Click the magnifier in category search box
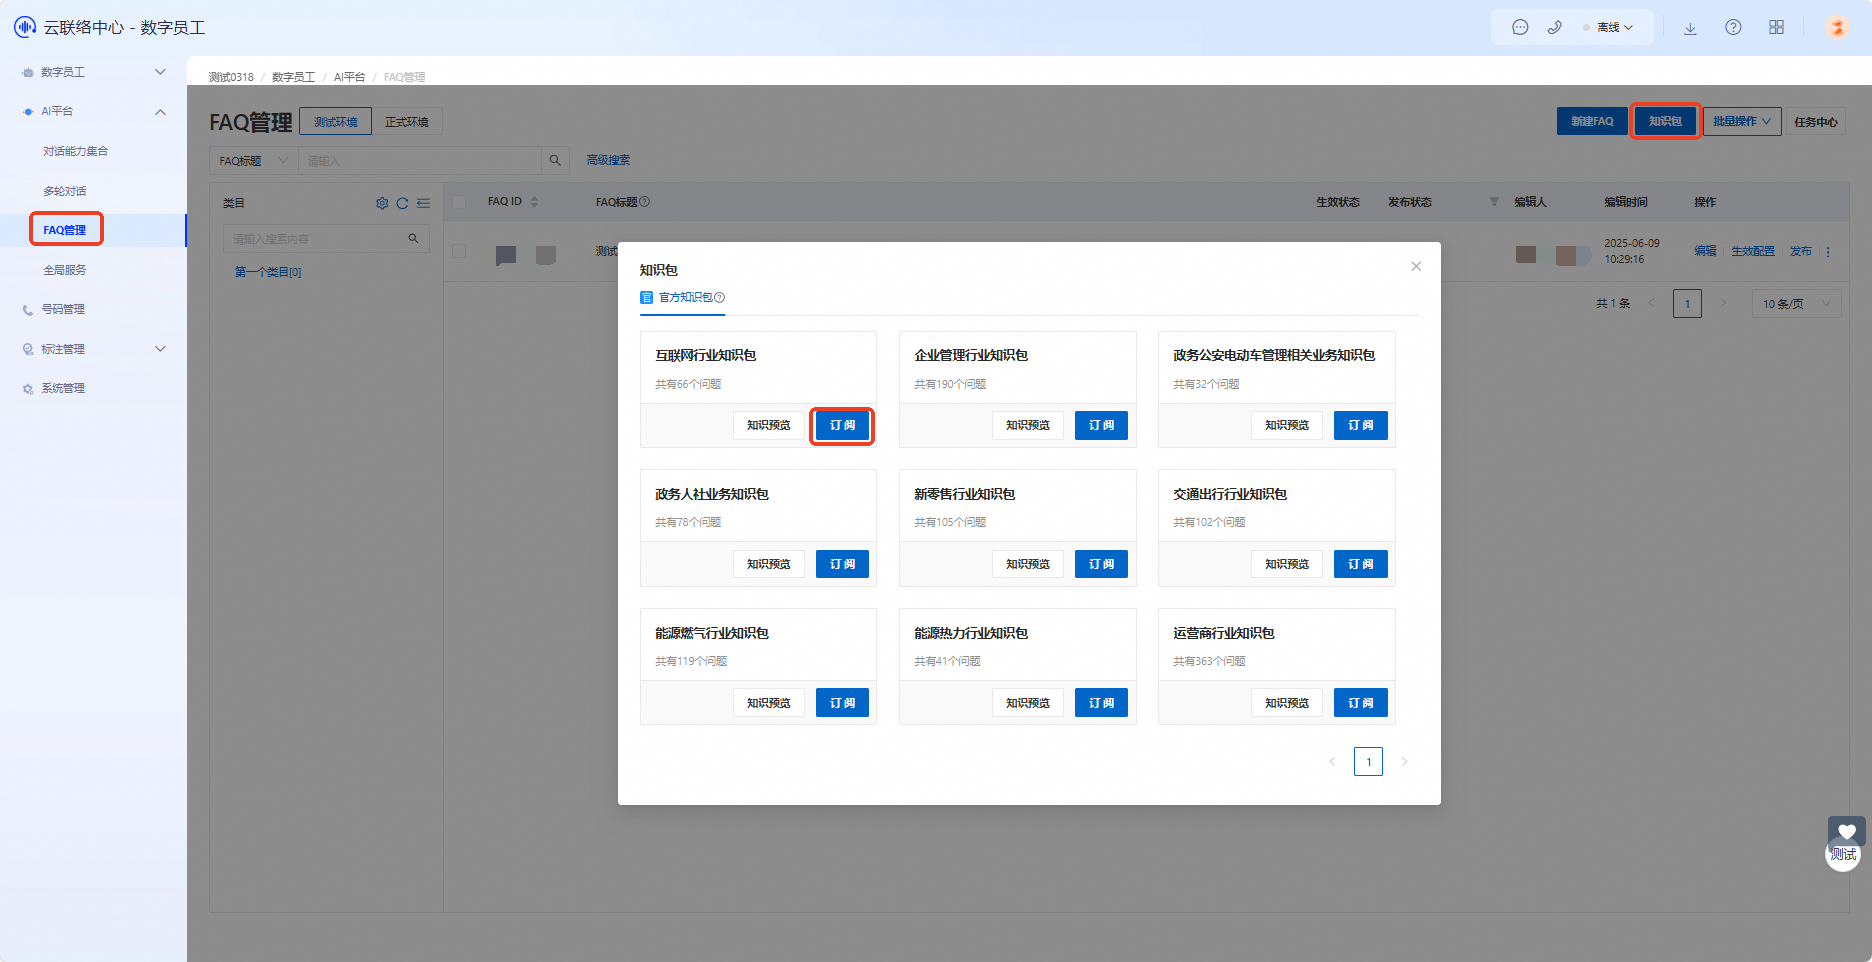Screen dimensions: 1872x962 point(413,239)
